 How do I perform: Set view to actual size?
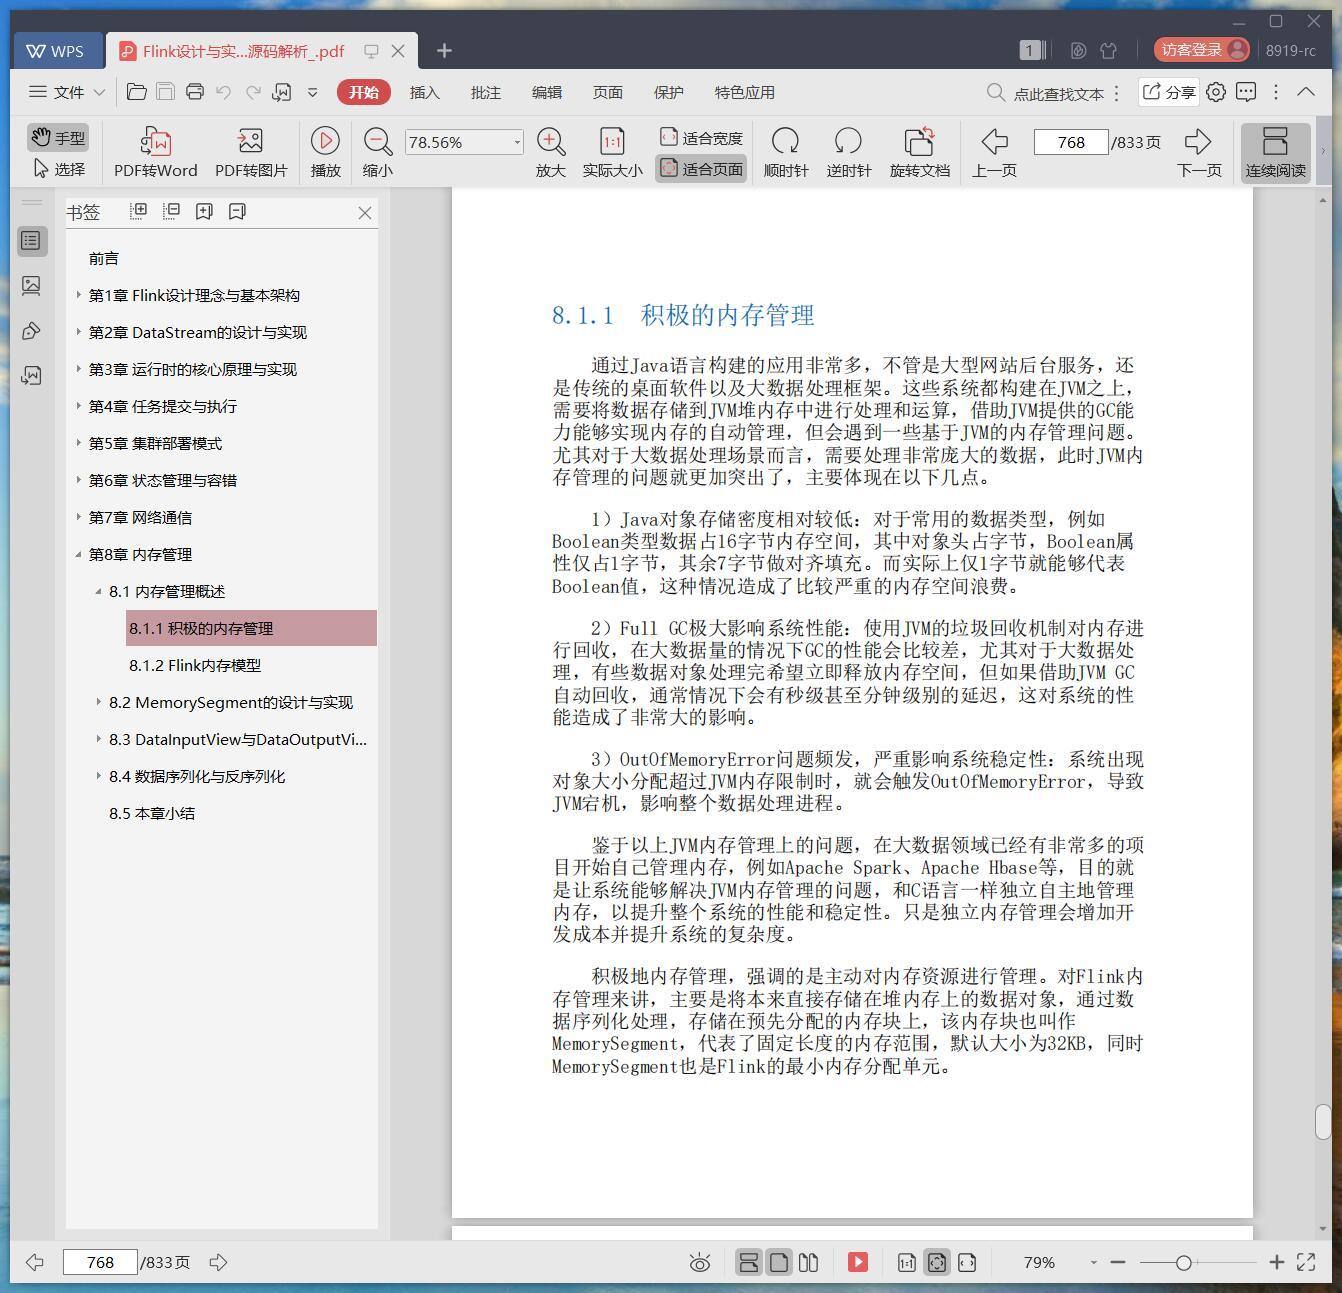tap(612, 152)
